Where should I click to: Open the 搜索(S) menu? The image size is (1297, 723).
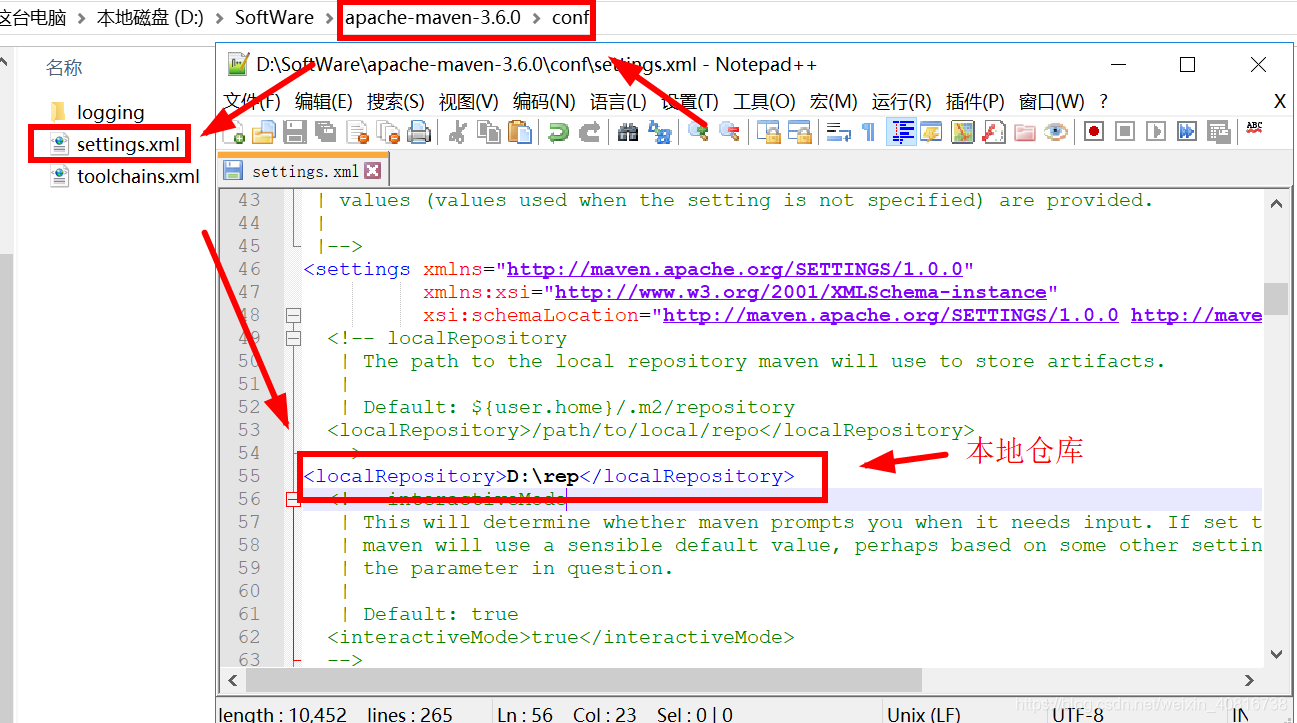396,102
